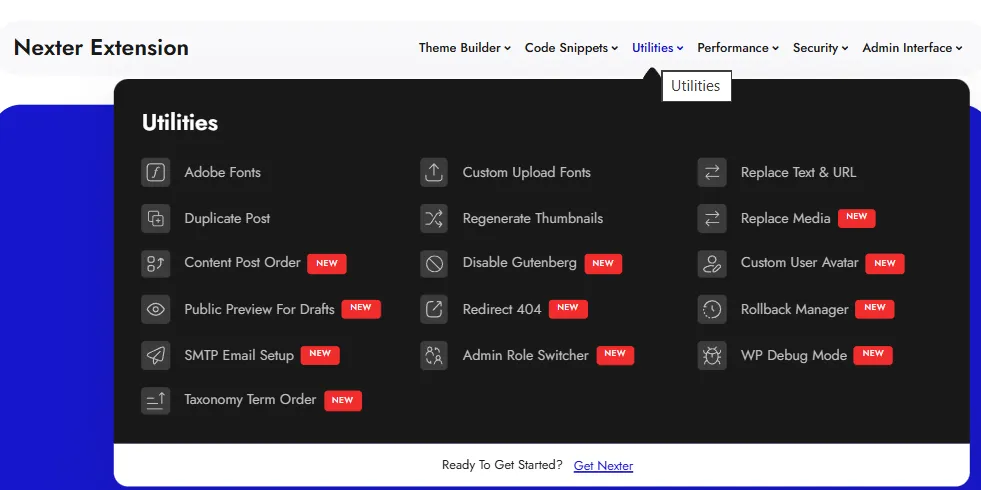This screenshot has height=490, width=981.
Task: Open the Rollback Manager link
Action: pos(795,309)
